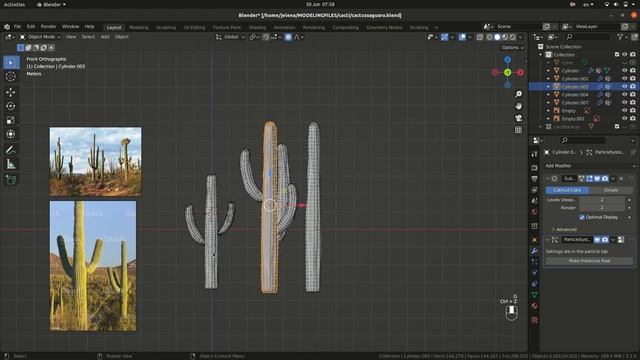
Task: Toggle Collection exclude checkbox
Action: pos(617,54)
